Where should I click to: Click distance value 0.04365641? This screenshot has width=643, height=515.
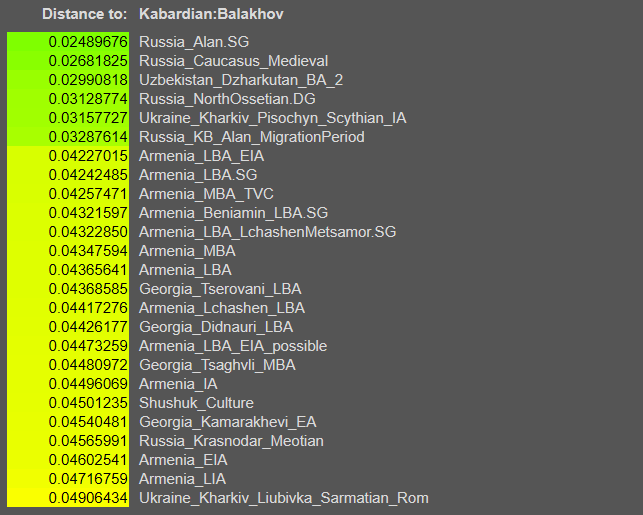pyautogui.click(x=88, y=270)
